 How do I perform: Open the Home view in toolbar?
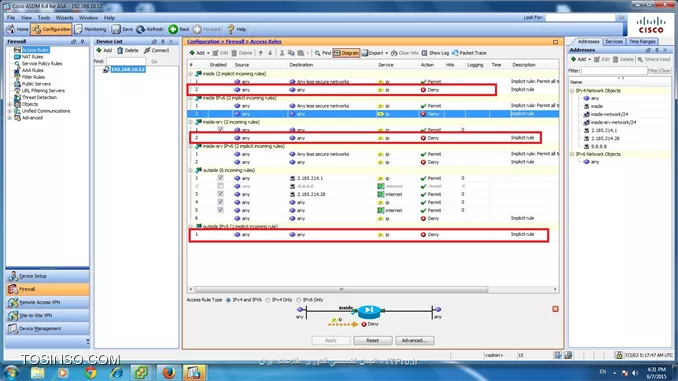(x=18, y=29)
